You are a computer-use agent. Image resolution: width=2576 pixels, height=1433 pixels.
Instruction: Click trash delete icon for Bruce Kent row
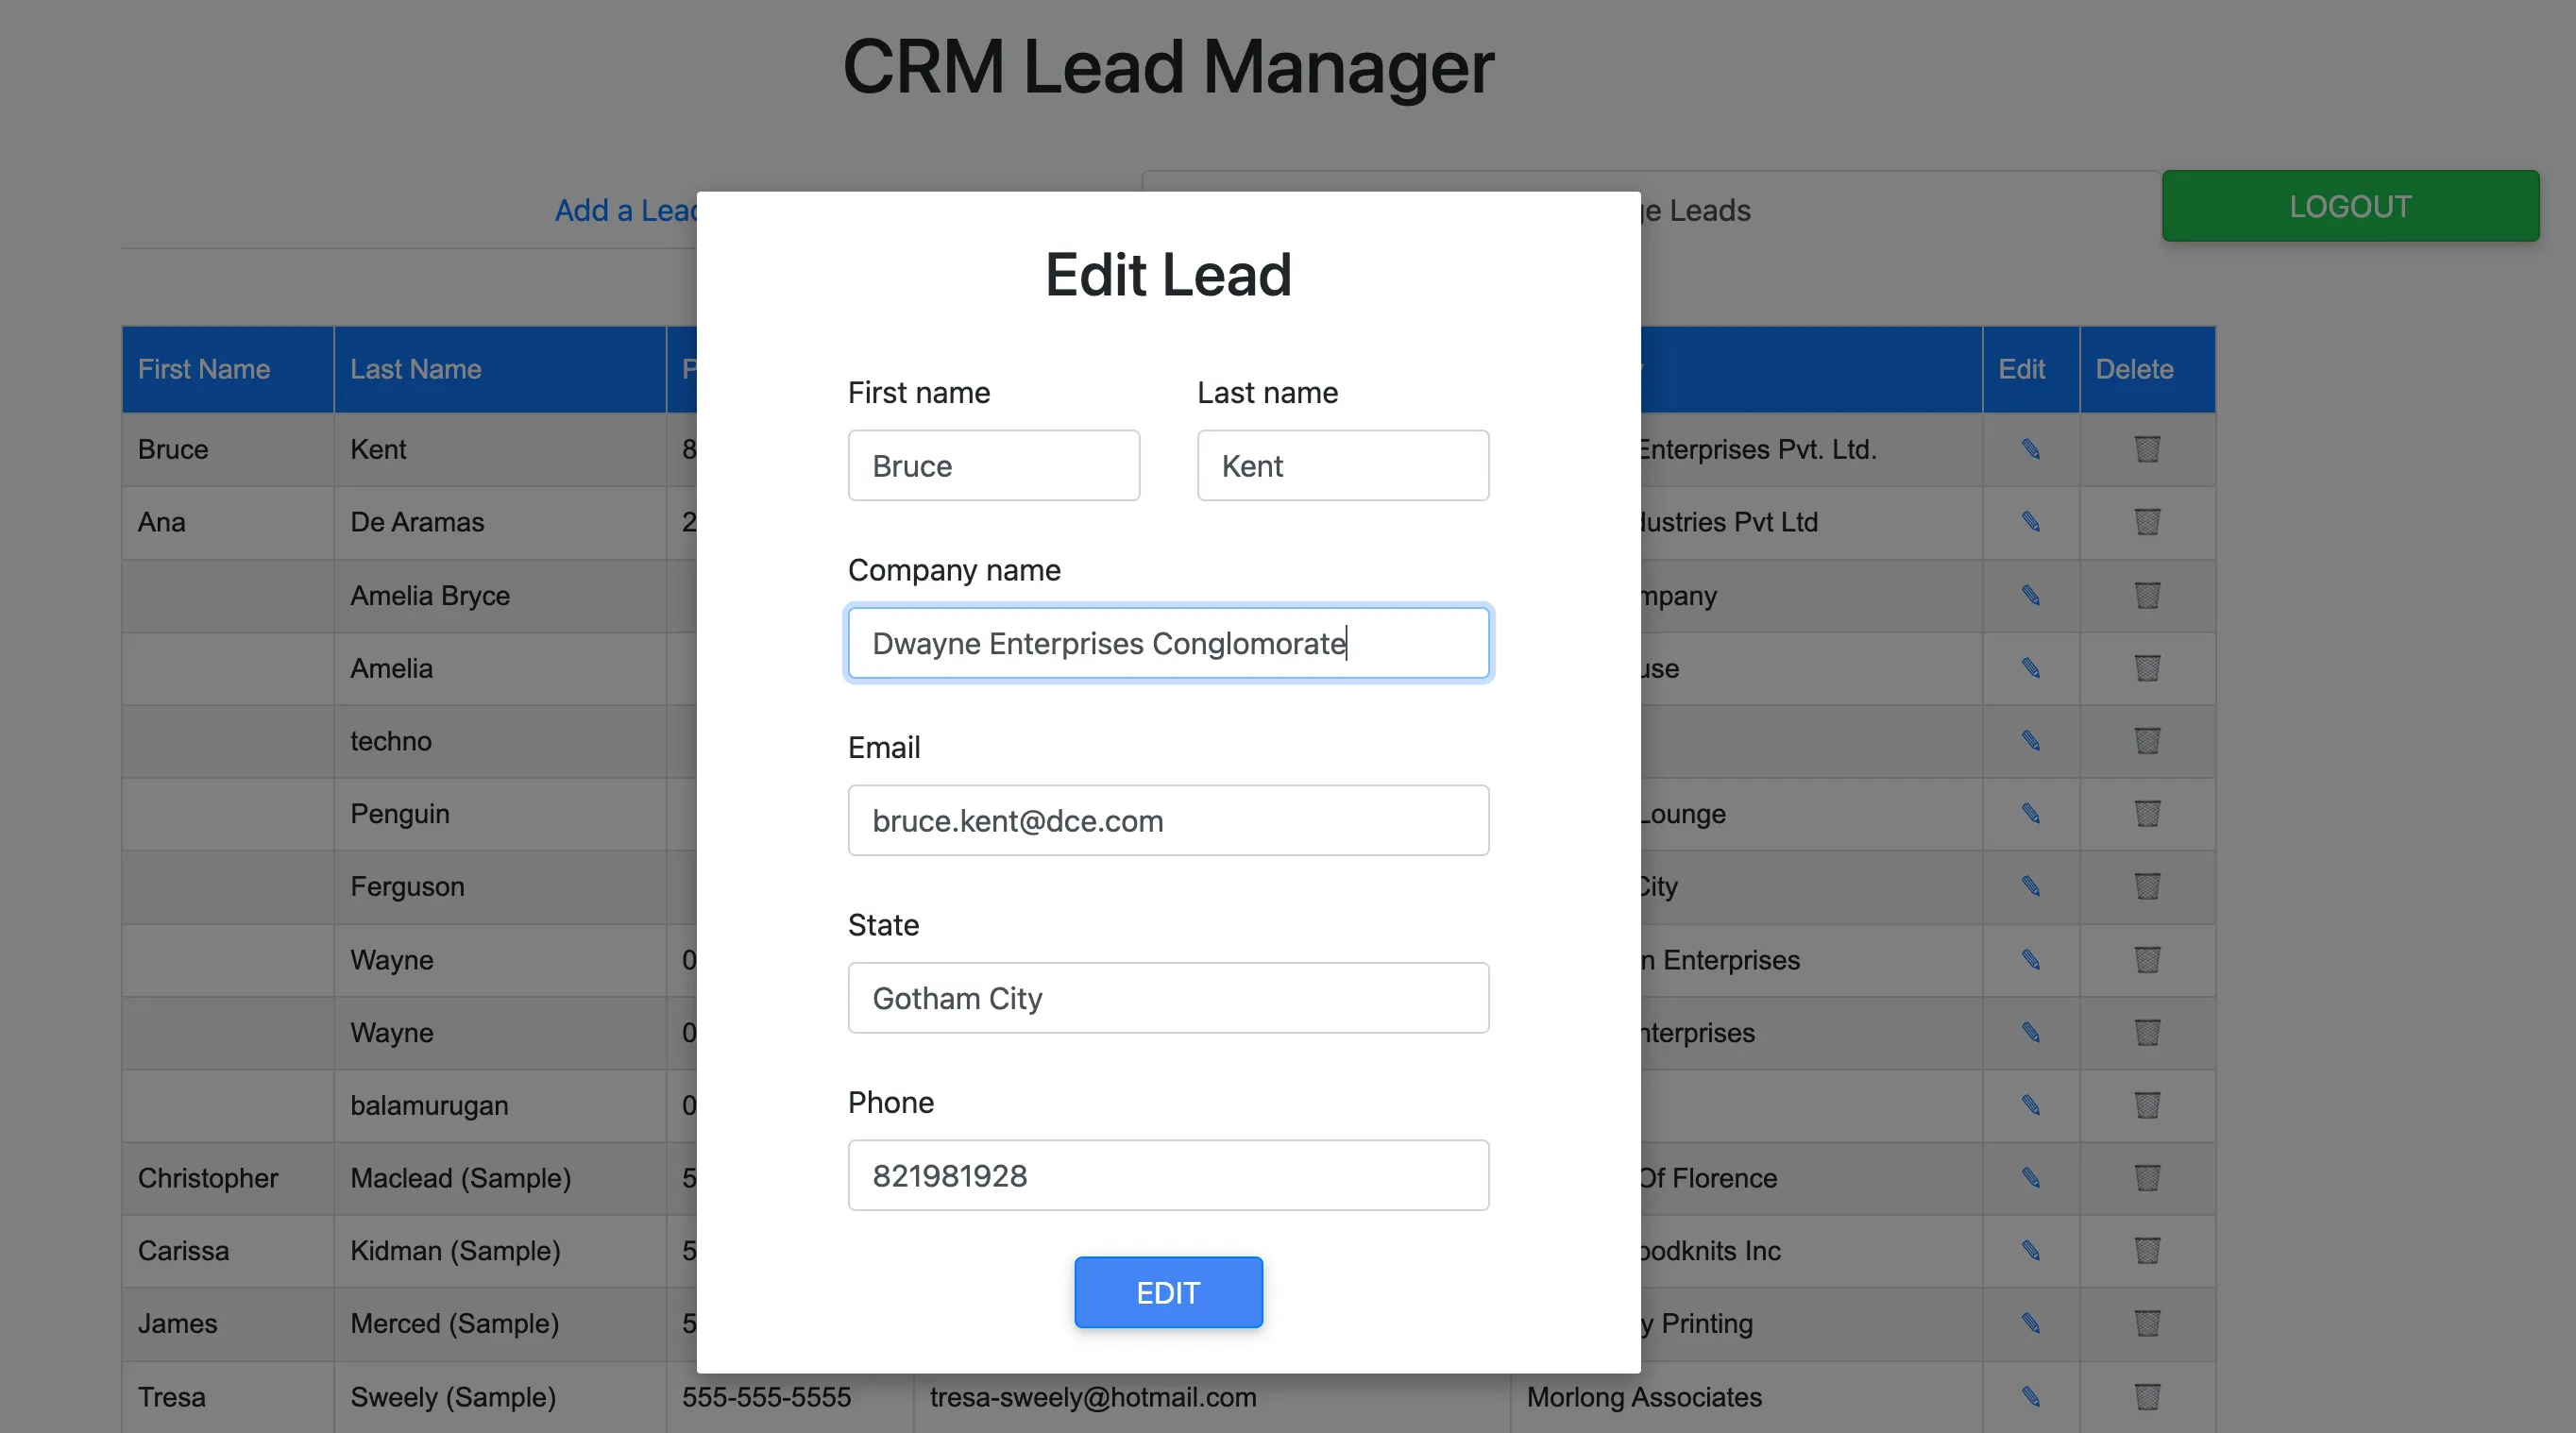pyautogui.click(x=2147, y=449)
